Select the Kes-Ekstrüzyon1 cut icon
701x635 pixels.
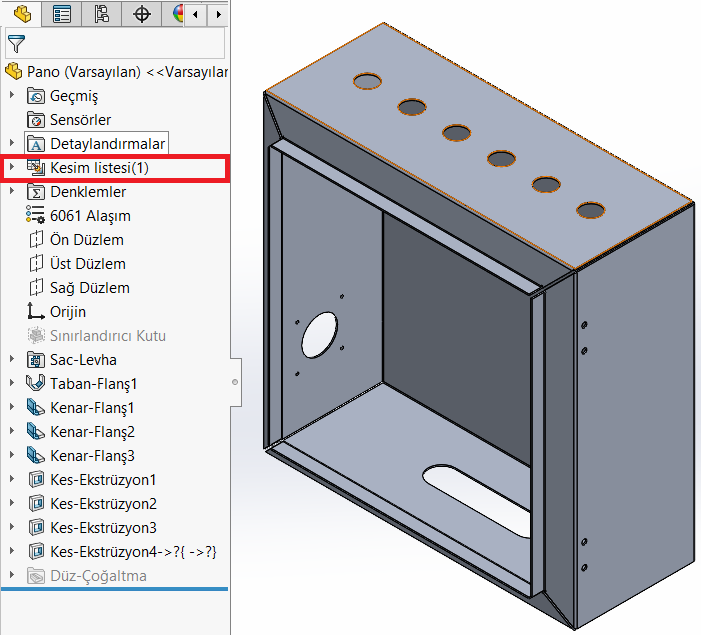[36, 480]
